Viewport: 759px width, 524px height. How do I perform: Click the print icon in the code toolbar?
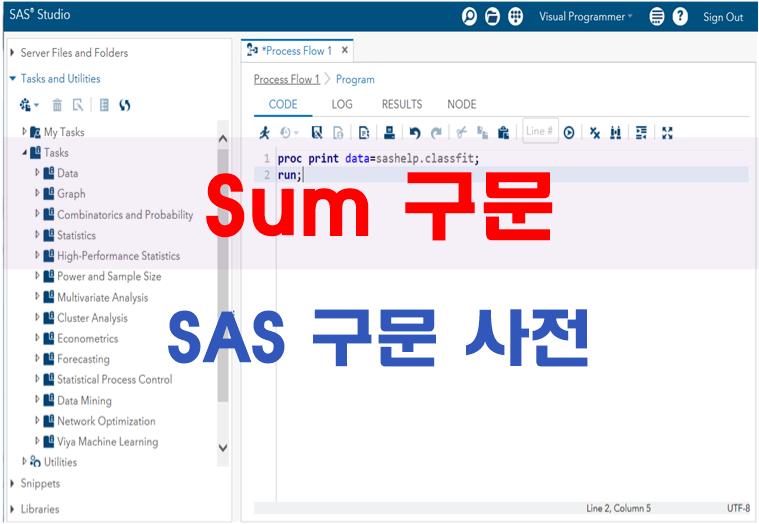[389, 132]
